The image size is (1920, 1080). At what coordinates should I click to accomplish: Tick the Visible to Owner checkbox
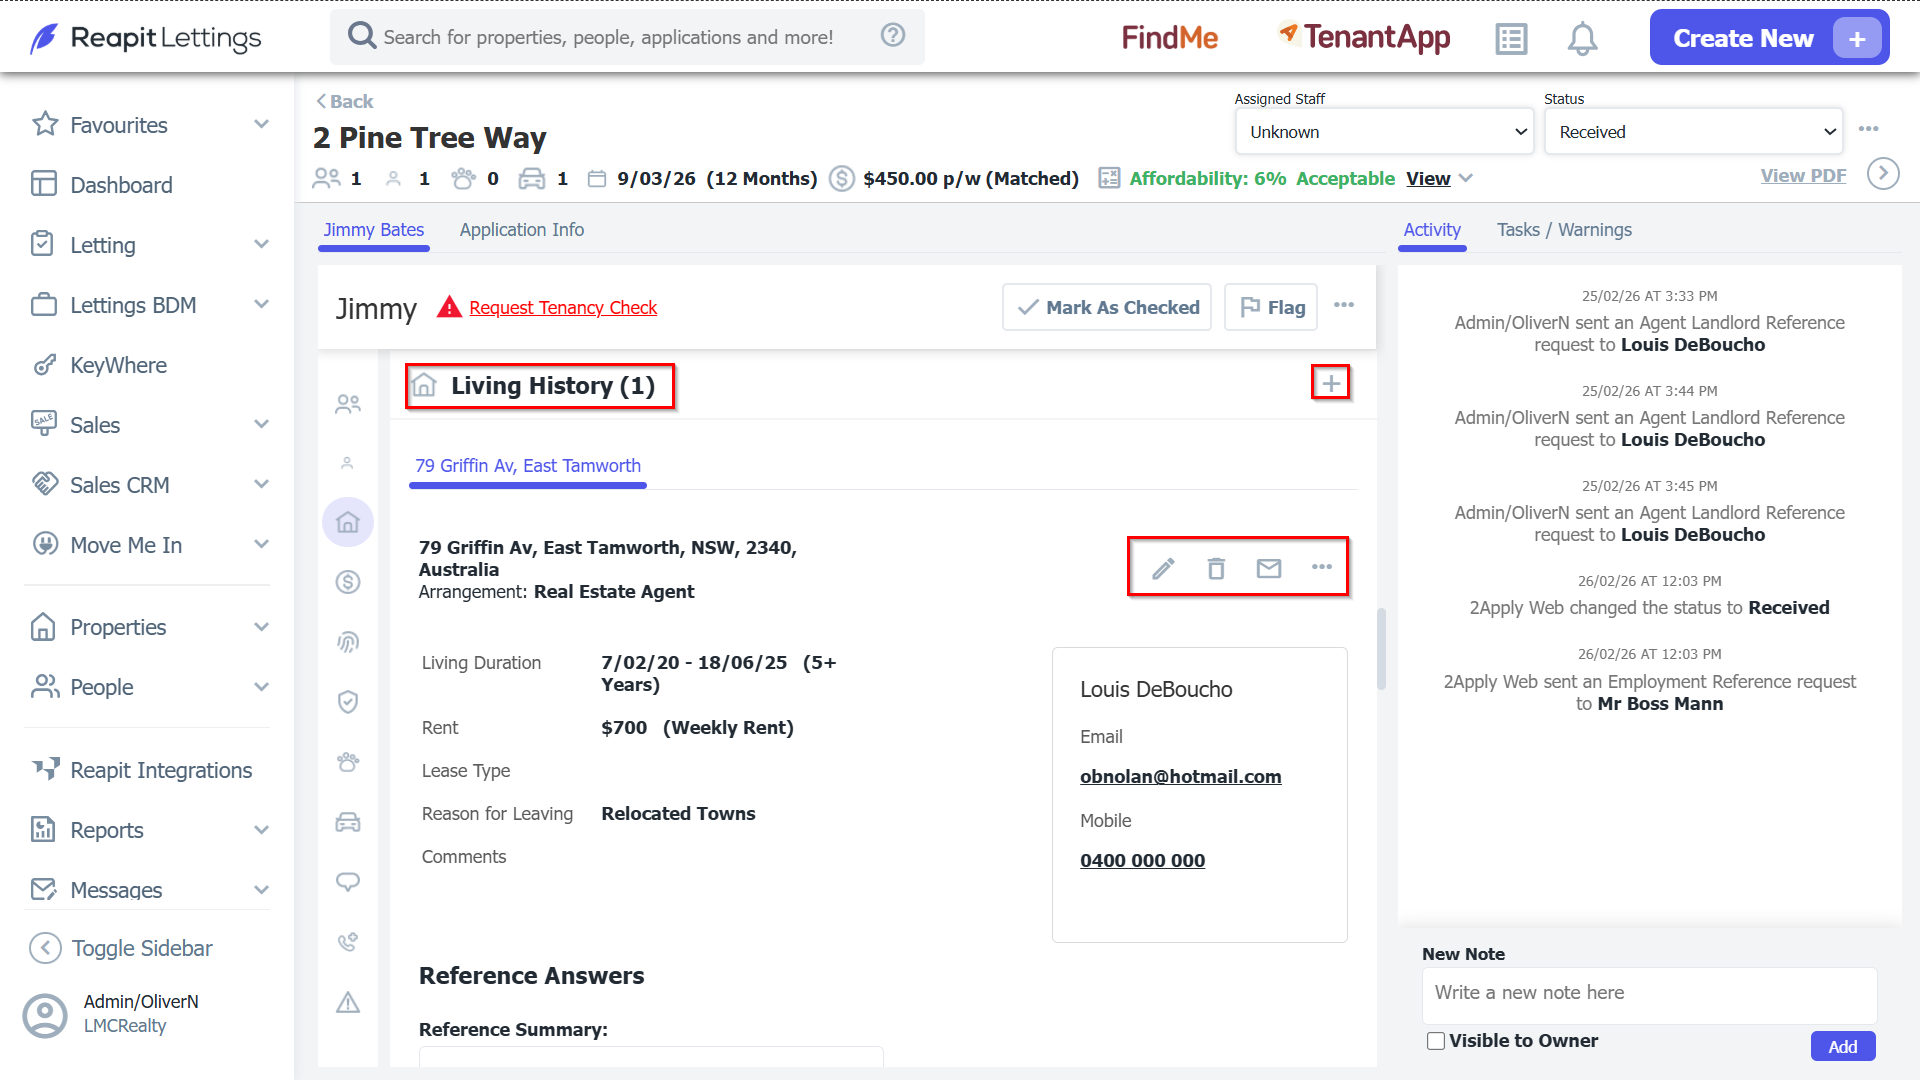click(1436, 1041)
